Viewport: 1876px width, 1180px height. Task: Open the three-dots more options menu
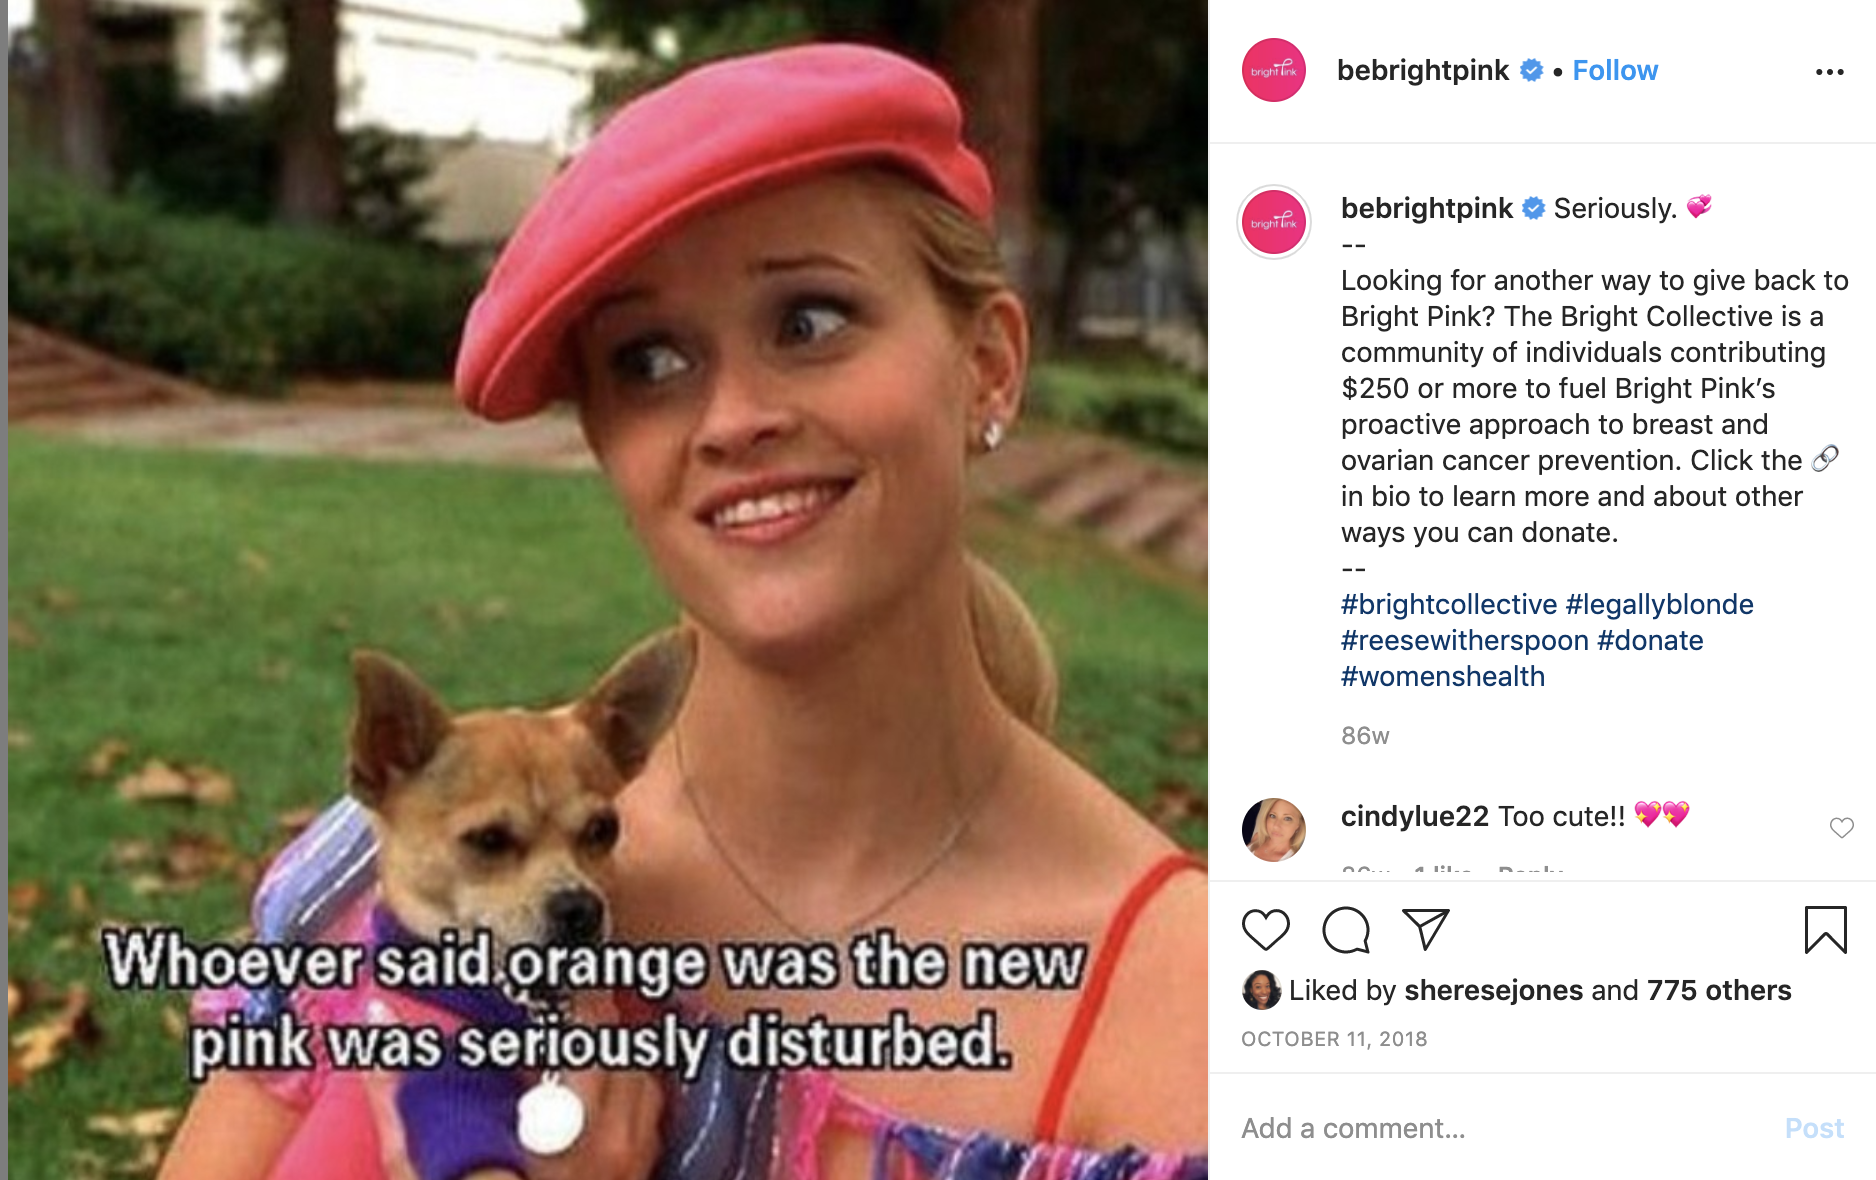(1829, 72)
